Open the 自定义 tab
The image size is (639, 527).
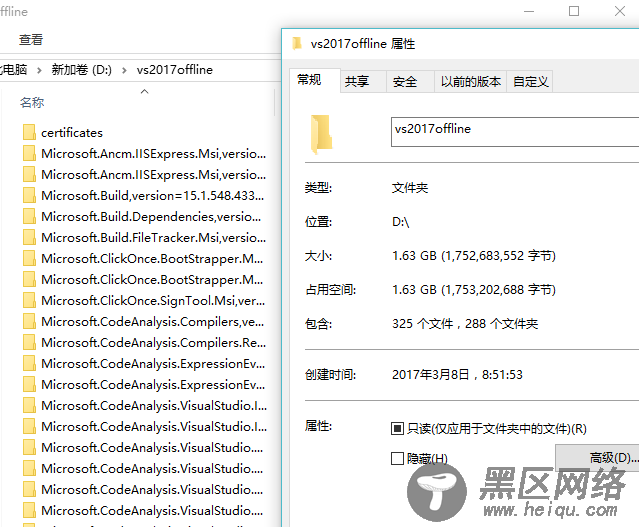pyautogui.click(x=531, y=82)
